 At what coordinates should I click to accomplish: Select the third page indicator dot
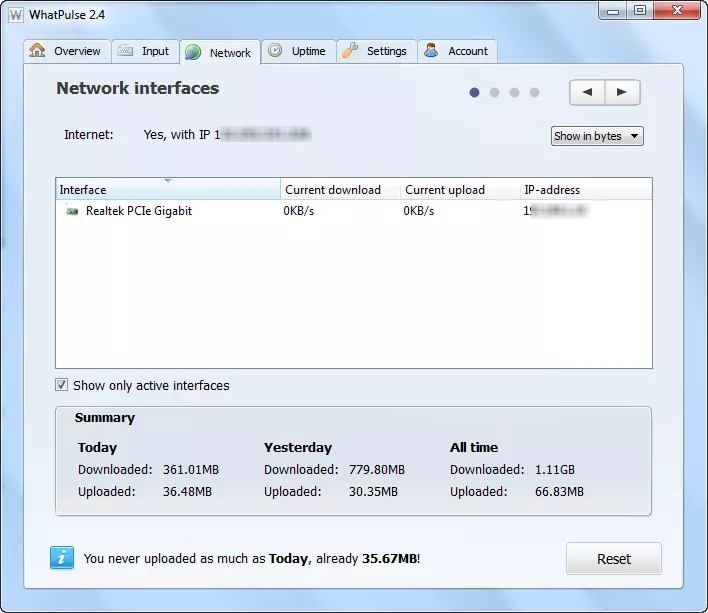[x=514, y=93]
